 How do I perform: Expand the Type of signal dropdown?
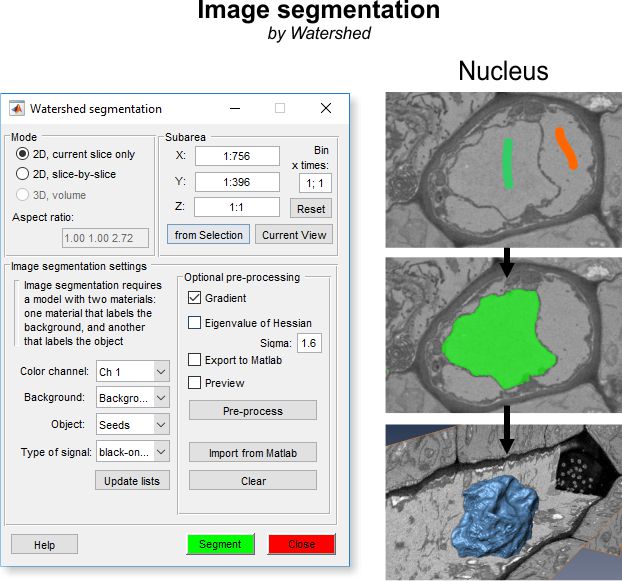point(133,452)
